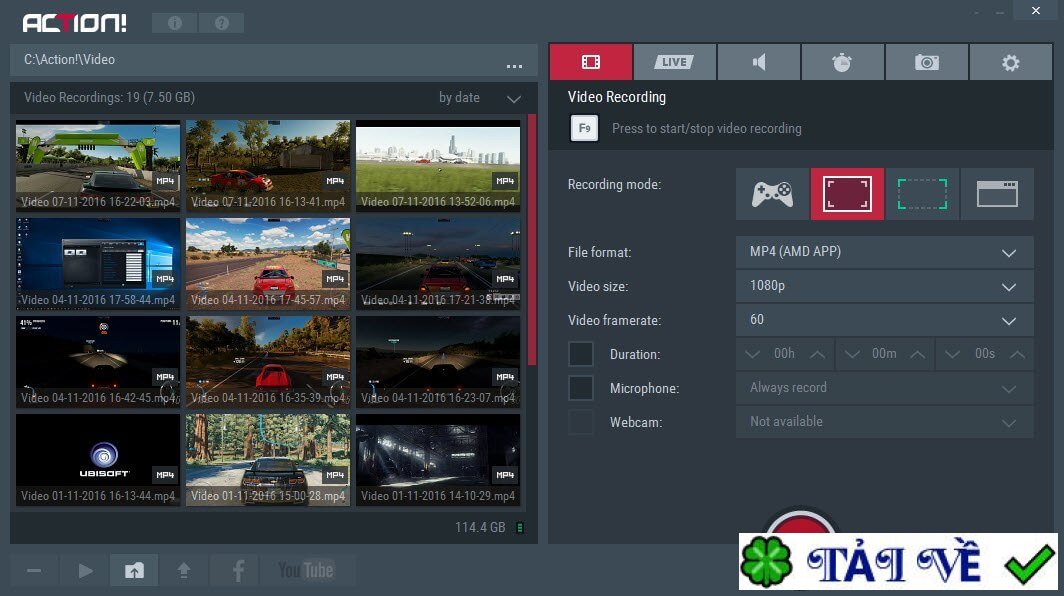This screenshot has width=1064, height=596.
Task: Enable the Duration checkbox
Action: (581, 353)
